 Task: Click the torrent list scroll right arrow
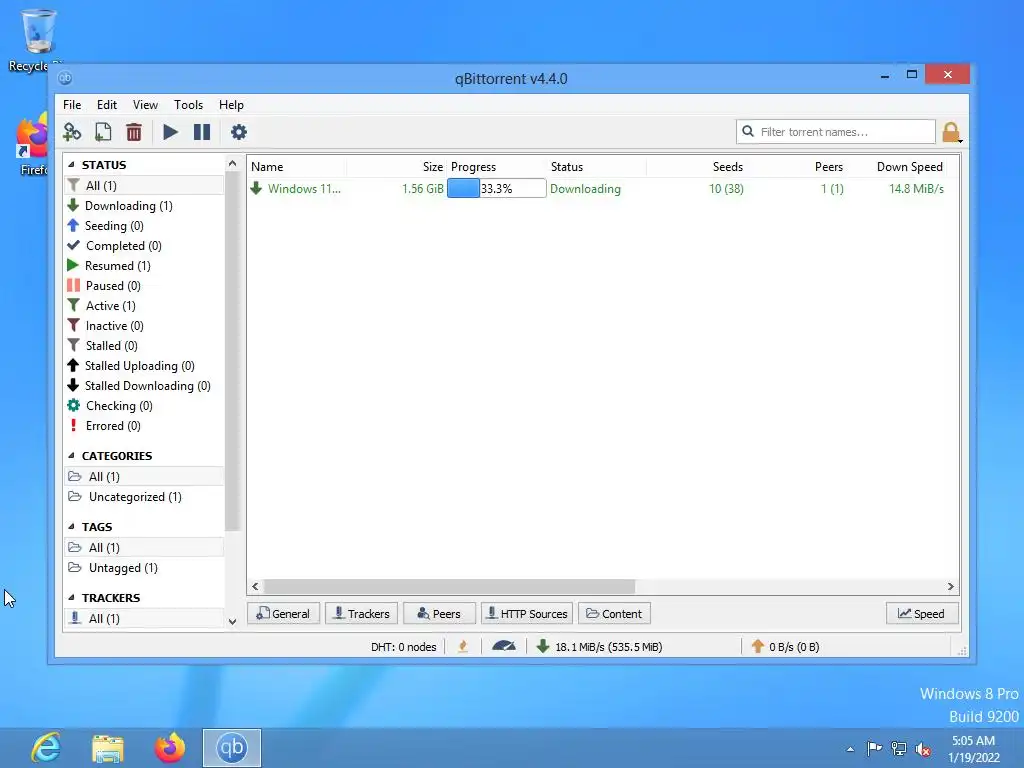[951, 586]
